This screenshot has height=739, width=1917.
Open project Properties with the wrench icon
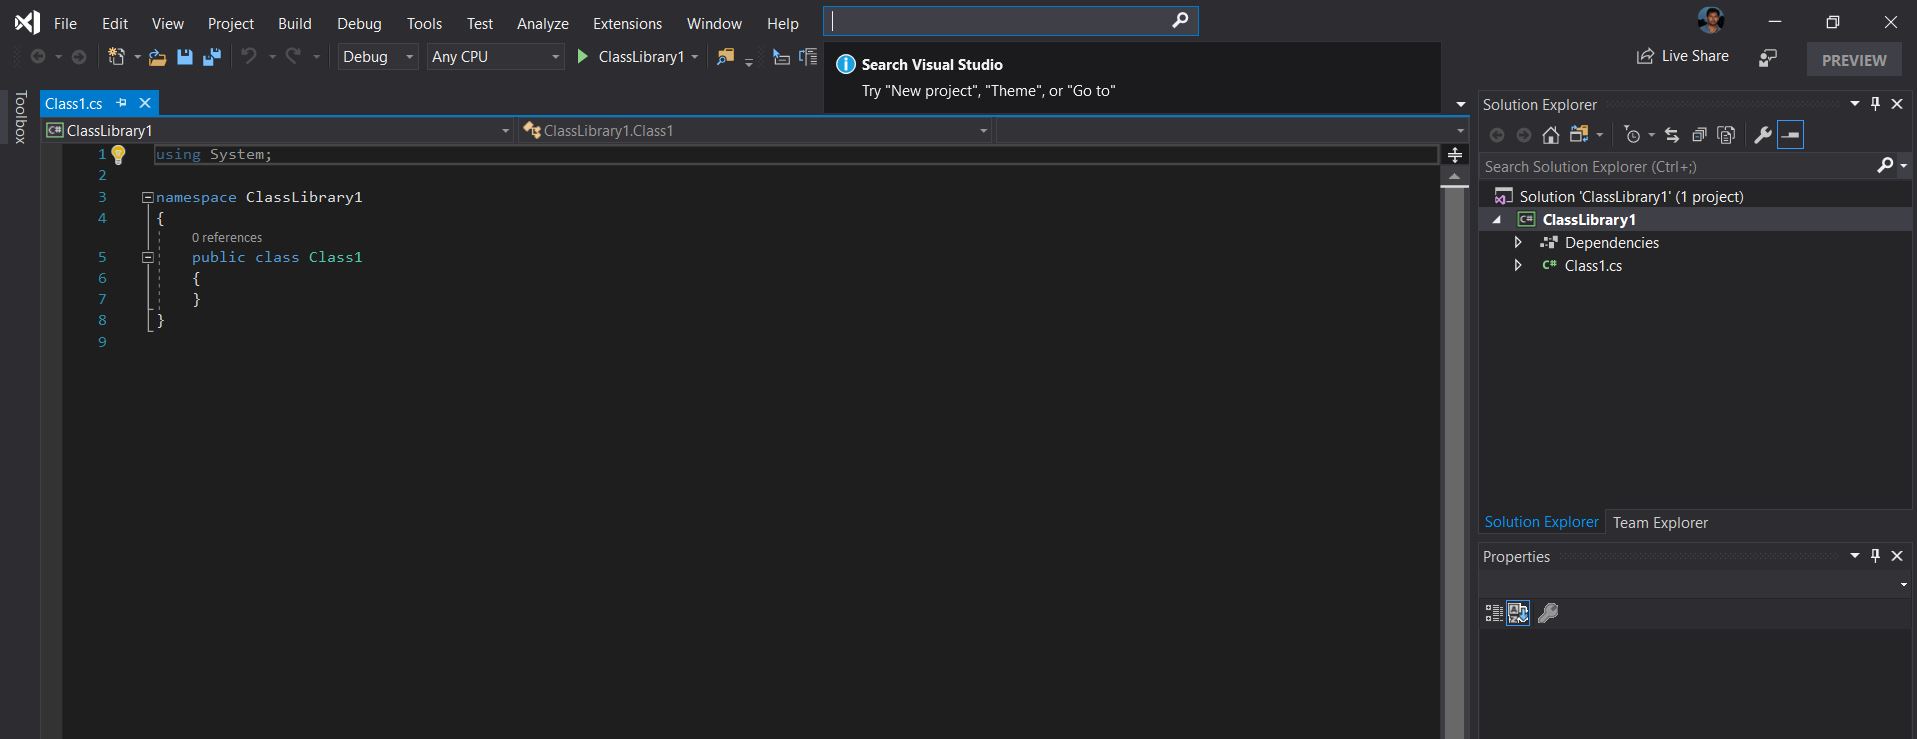1763,135
